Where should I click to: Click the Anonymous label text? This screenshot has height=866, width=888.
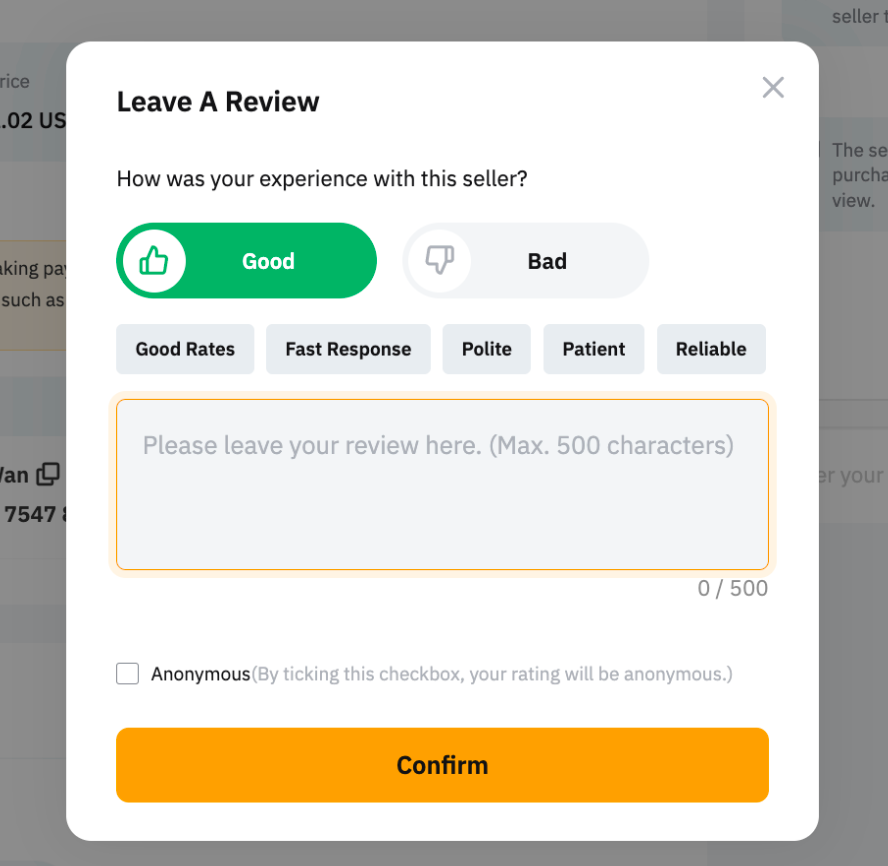click(x=200, y=674)
